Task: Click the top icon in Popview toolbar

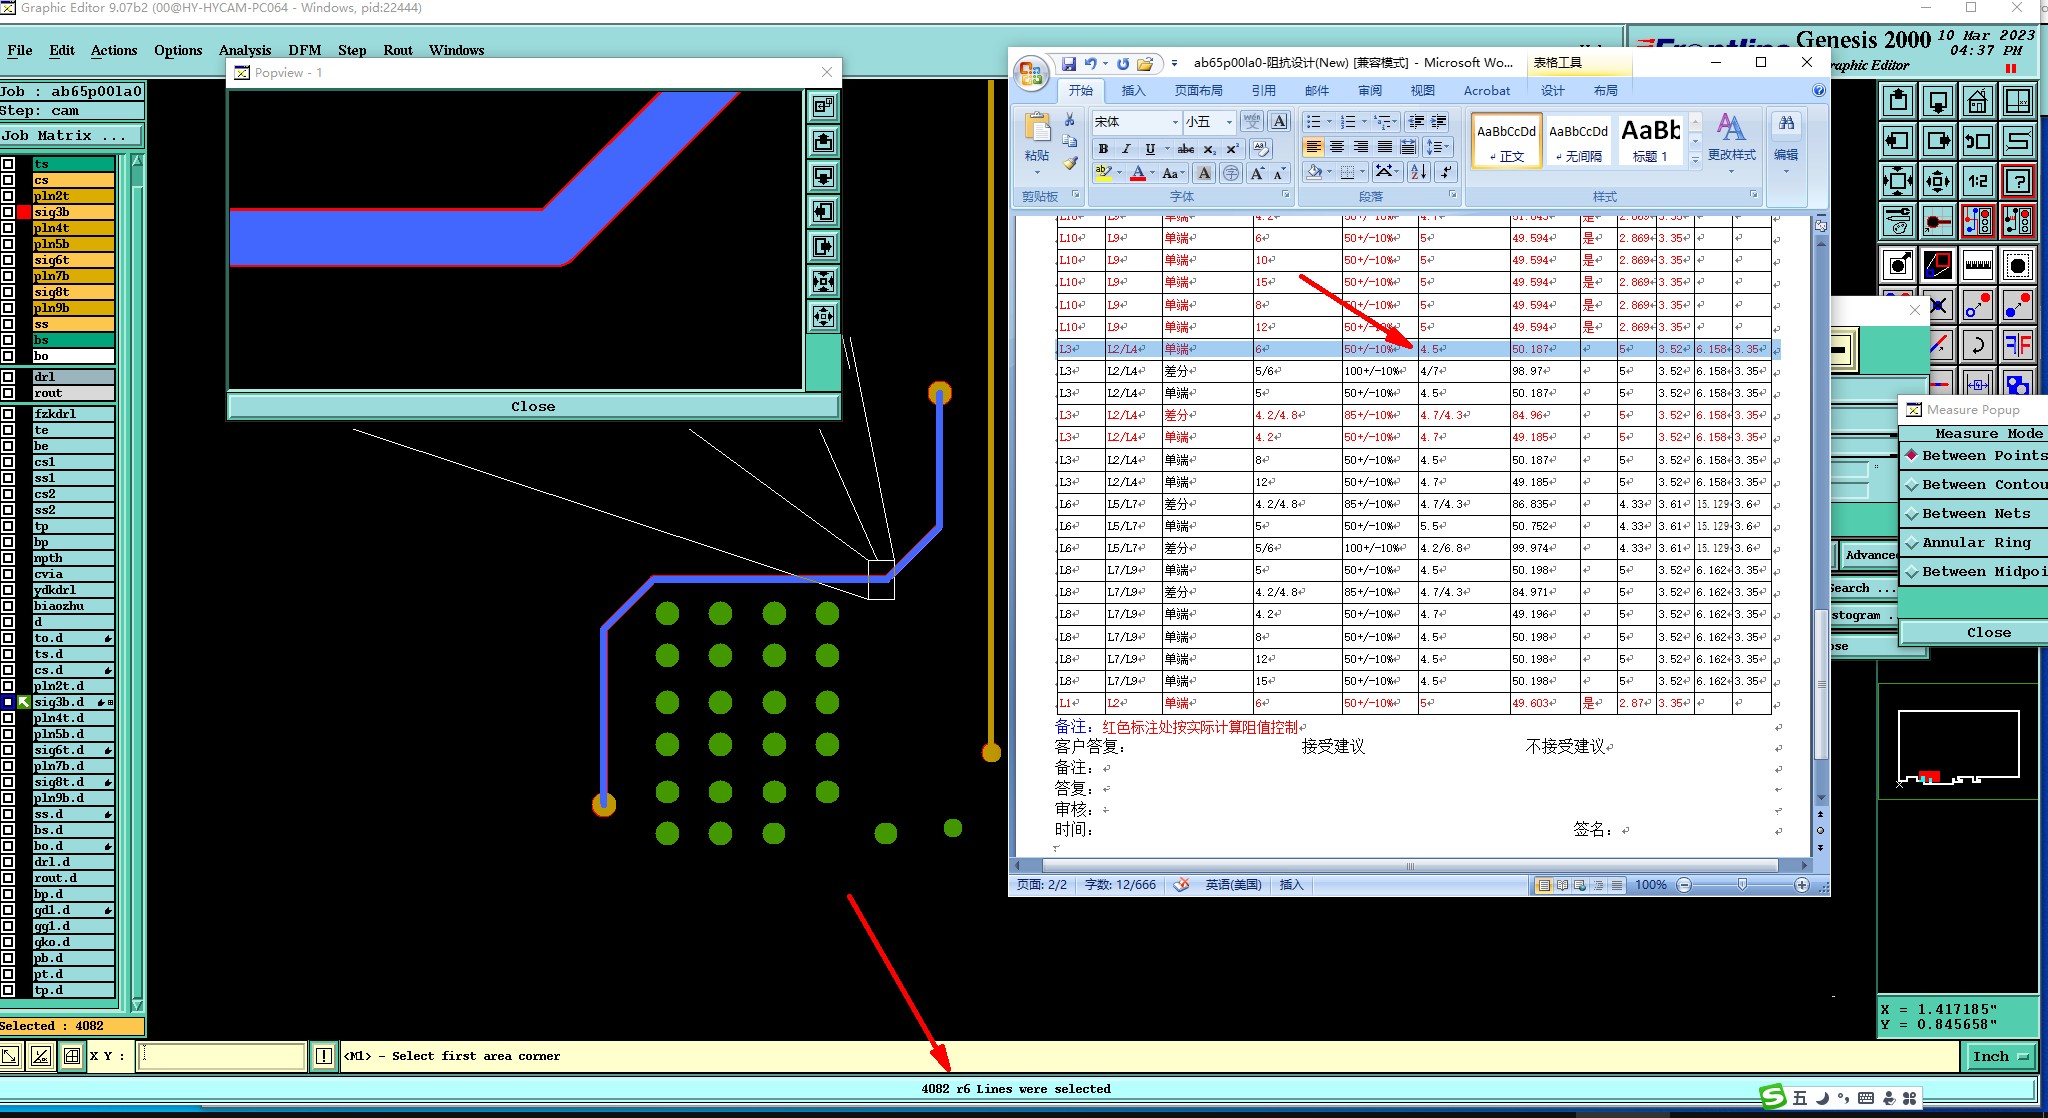Action: (823, 106)
